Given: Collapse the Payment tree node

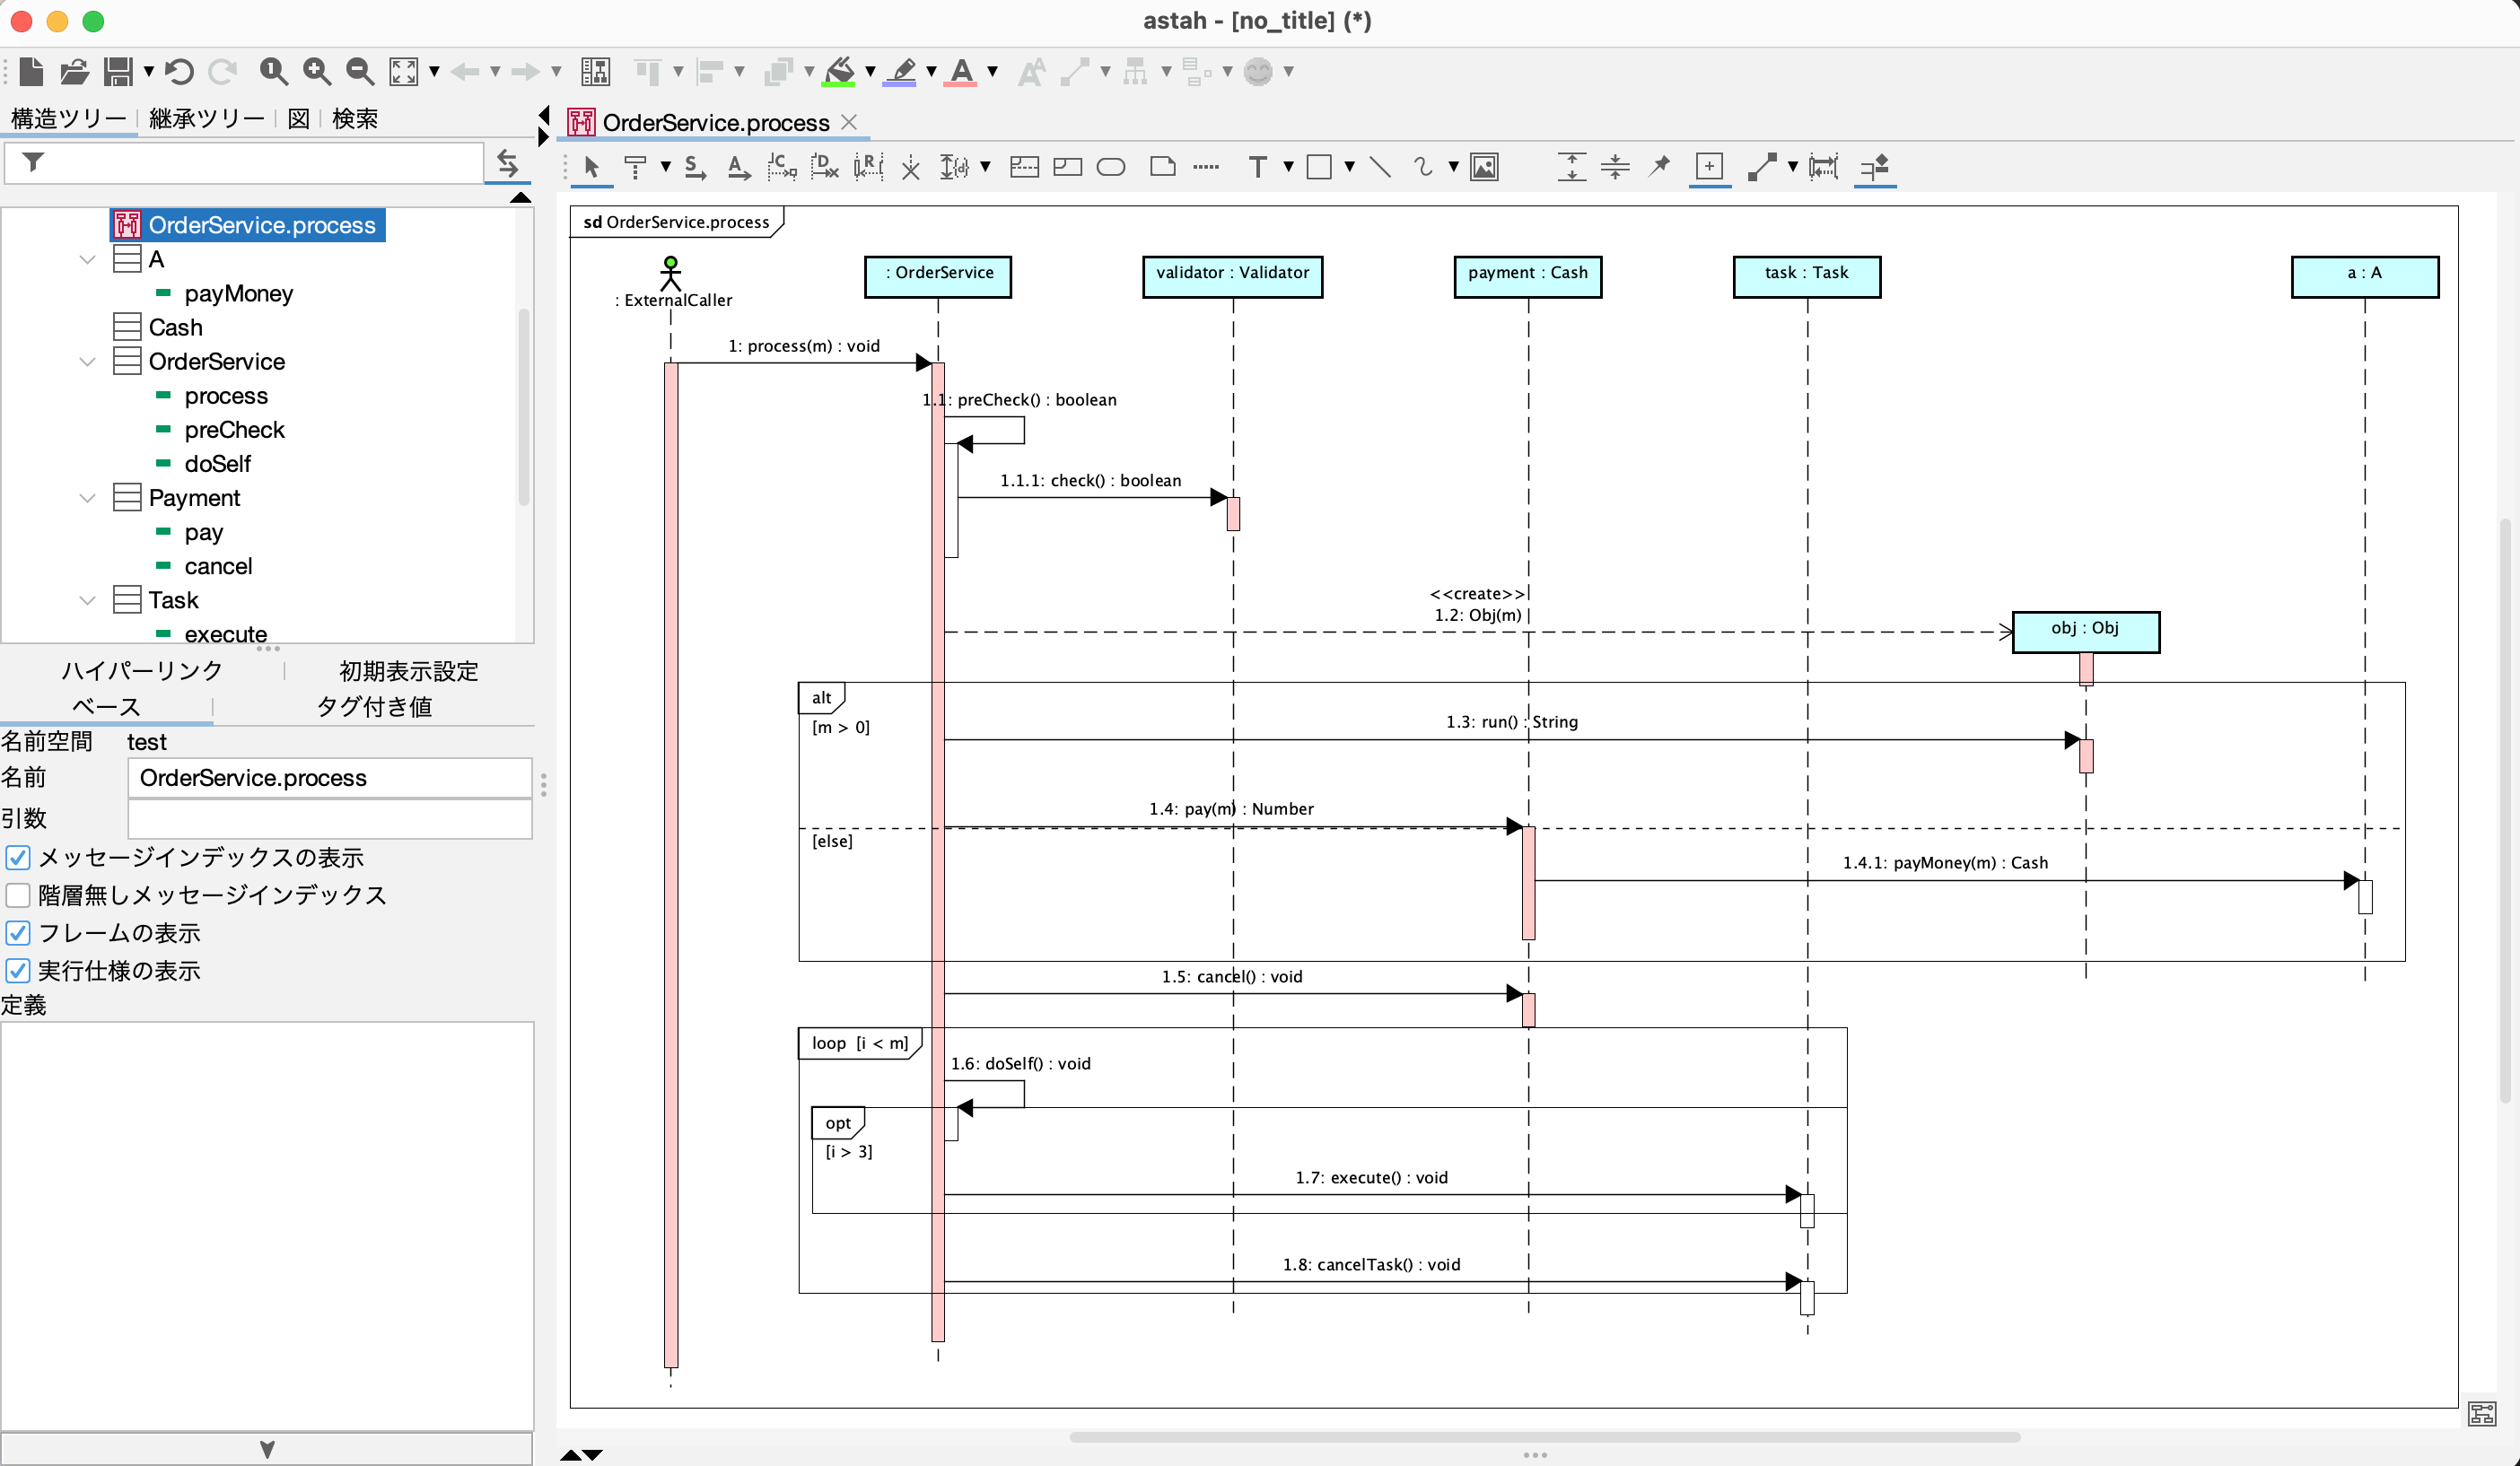Looking at the screenshot, I should coord(87,497).
